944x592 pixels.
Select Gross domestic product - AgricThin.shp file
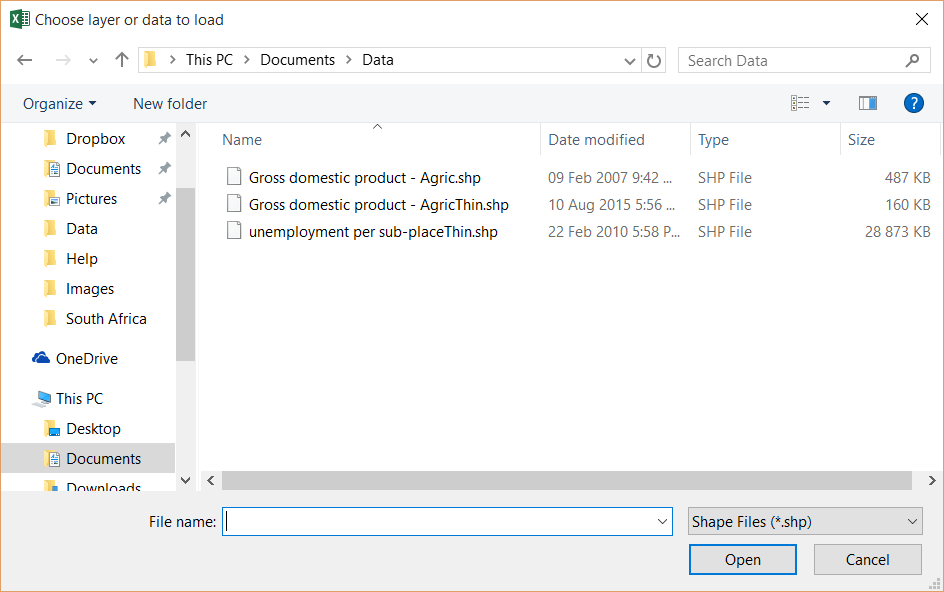(x=378, y=205)
